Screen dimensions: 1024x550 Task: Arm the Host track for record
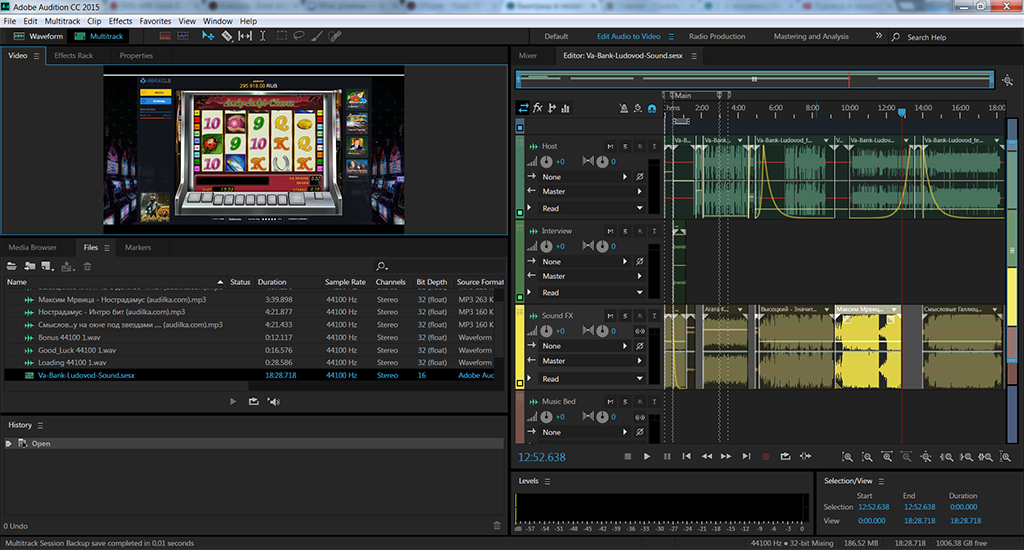639,146
